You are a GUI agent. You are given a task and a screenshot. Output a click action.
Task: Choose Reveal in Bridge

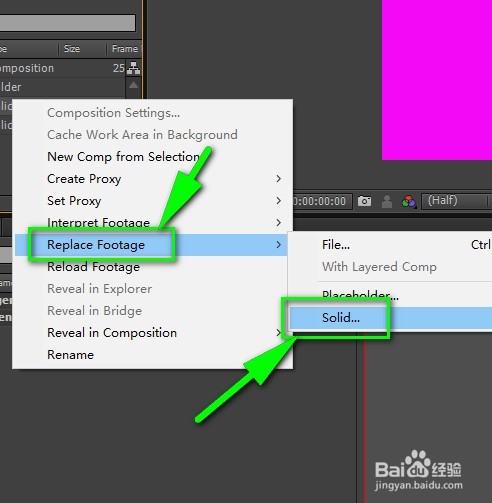[x=95, y=311]
